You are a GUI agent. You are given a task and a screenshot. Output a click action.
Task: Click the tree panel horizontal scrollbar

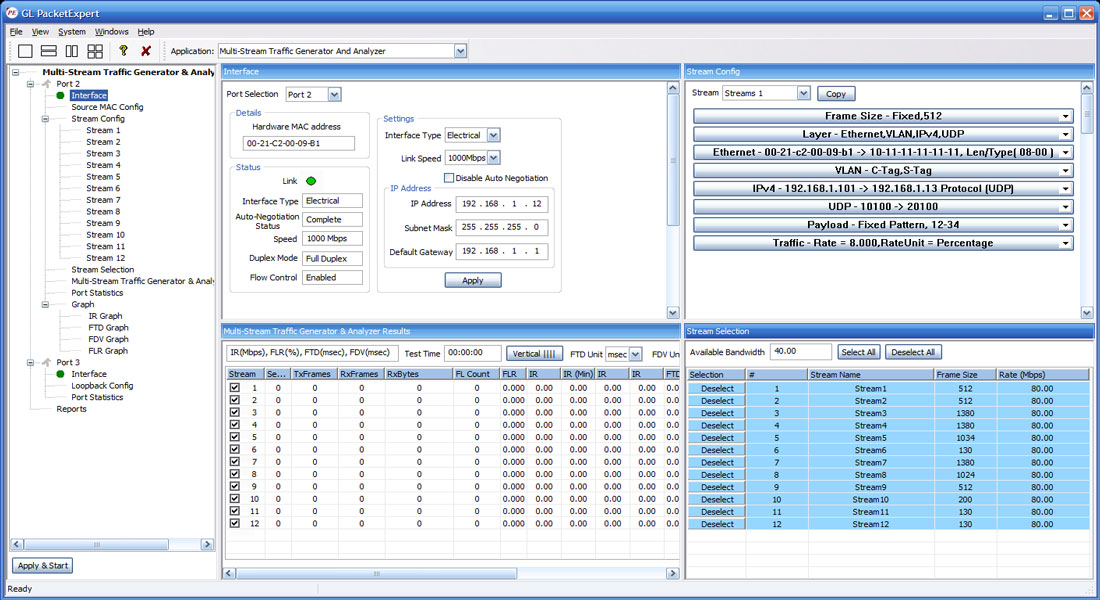pos(96,545)
